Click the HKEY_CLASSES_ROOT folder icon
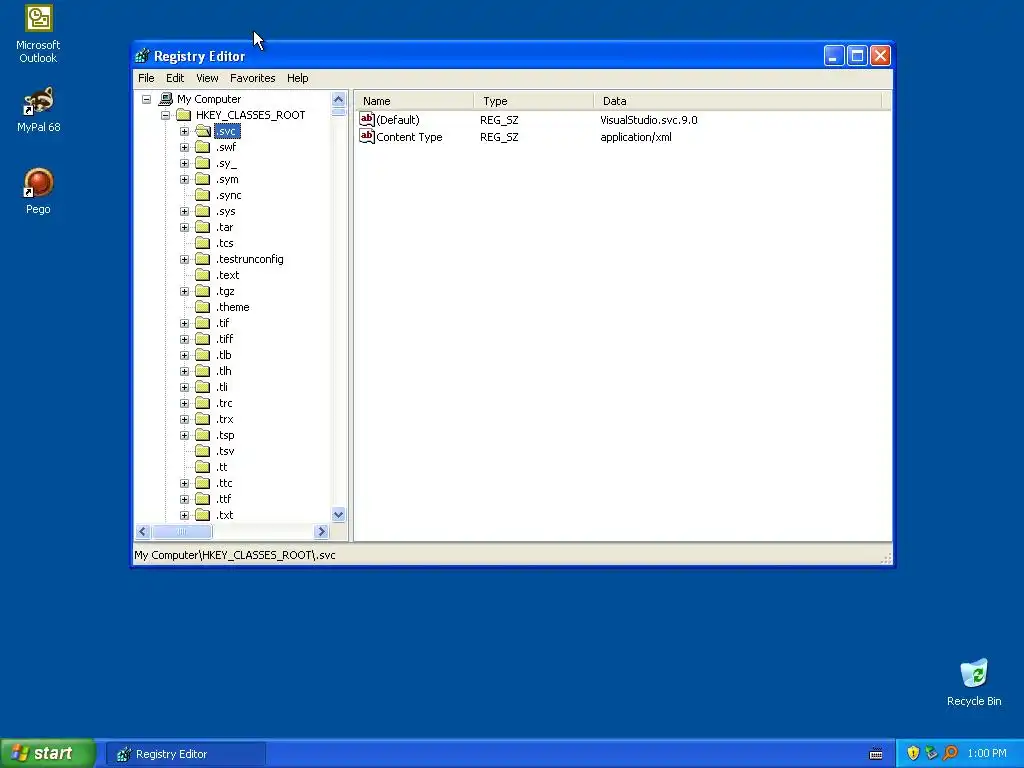 pyautogui.click(x=184, y=116)
